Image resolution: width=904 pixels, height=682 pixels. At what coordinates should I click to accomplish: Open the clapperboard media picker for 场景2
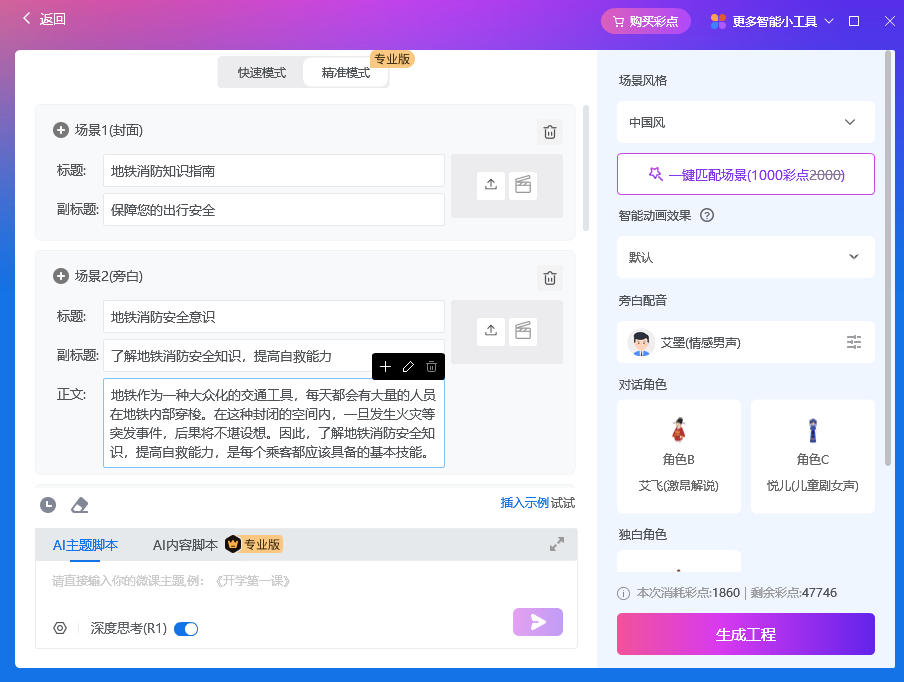(x=523, y=331)
